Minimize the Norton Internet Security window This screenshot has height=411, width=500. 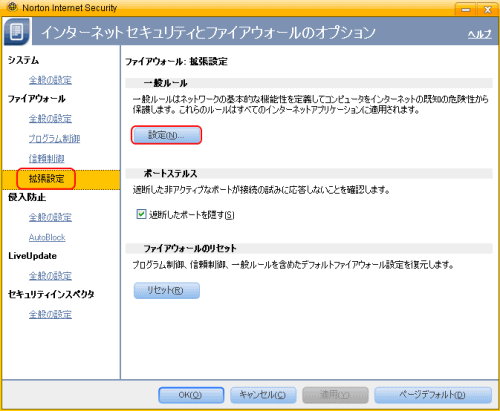[x=466, y=9]
